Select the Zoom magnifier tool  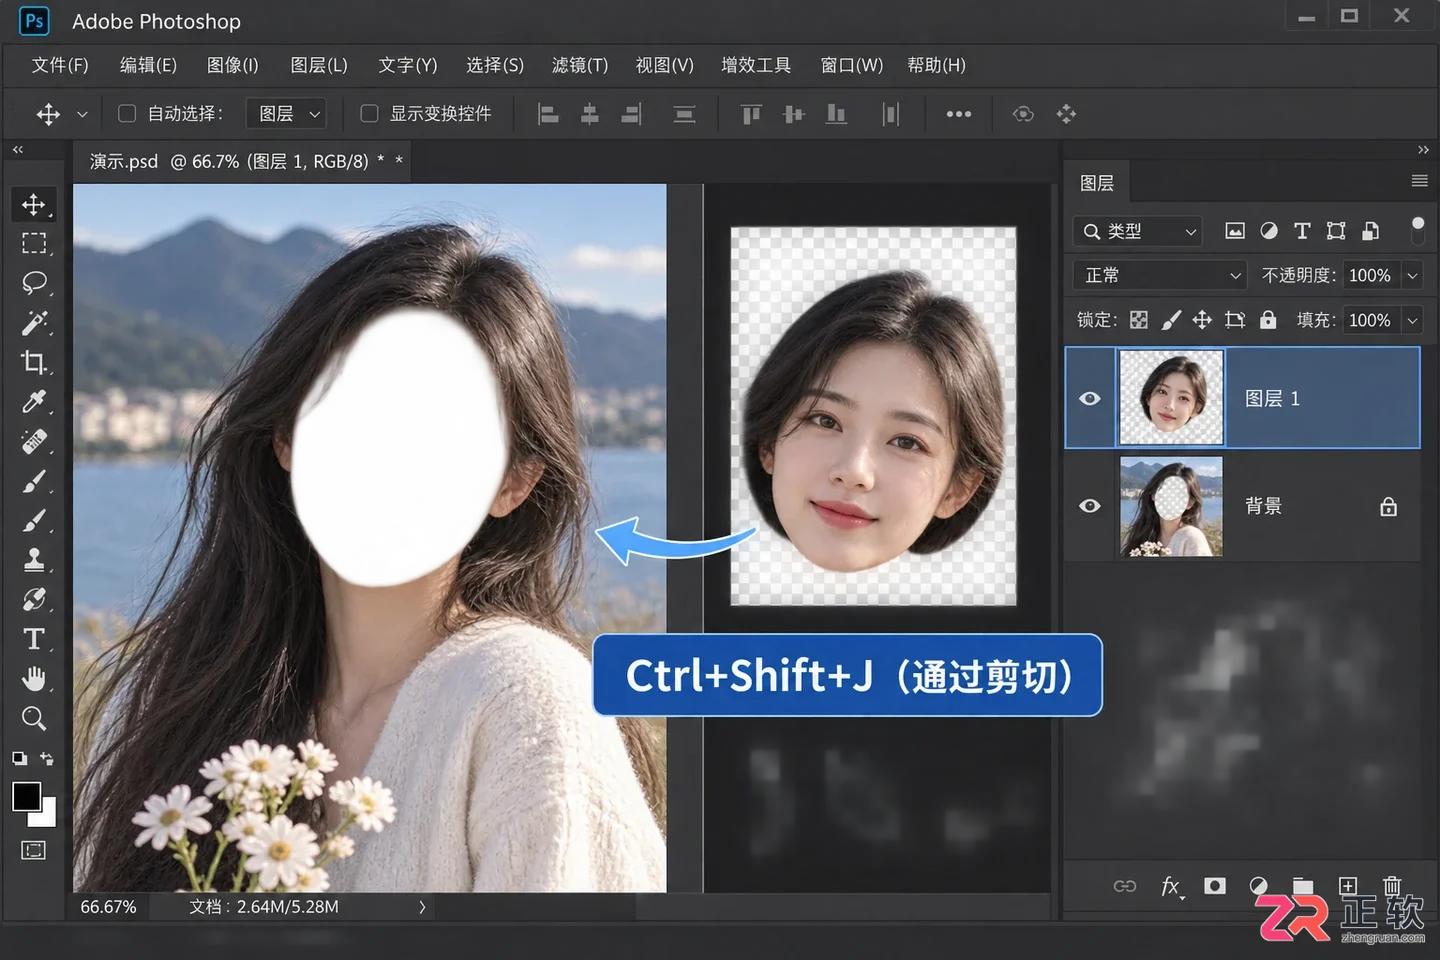(x=34, y=718)
